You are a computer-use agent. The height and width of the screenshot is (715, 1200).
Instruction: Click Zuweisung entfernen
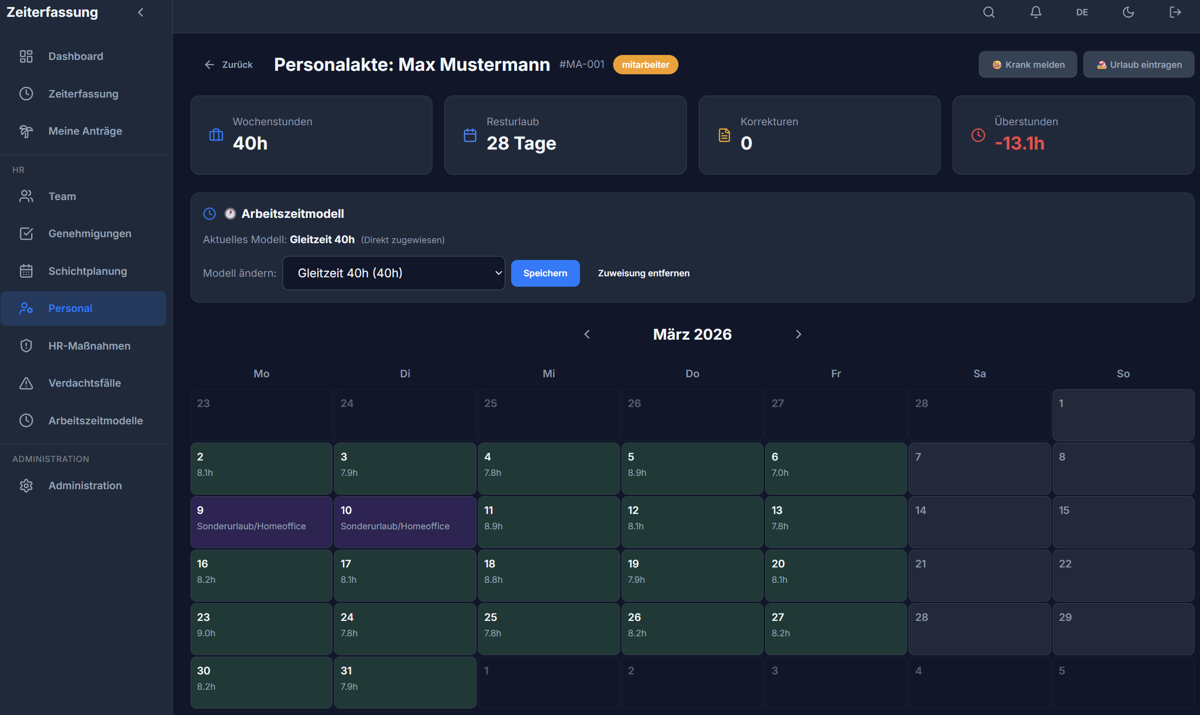(x=644, y=273)
